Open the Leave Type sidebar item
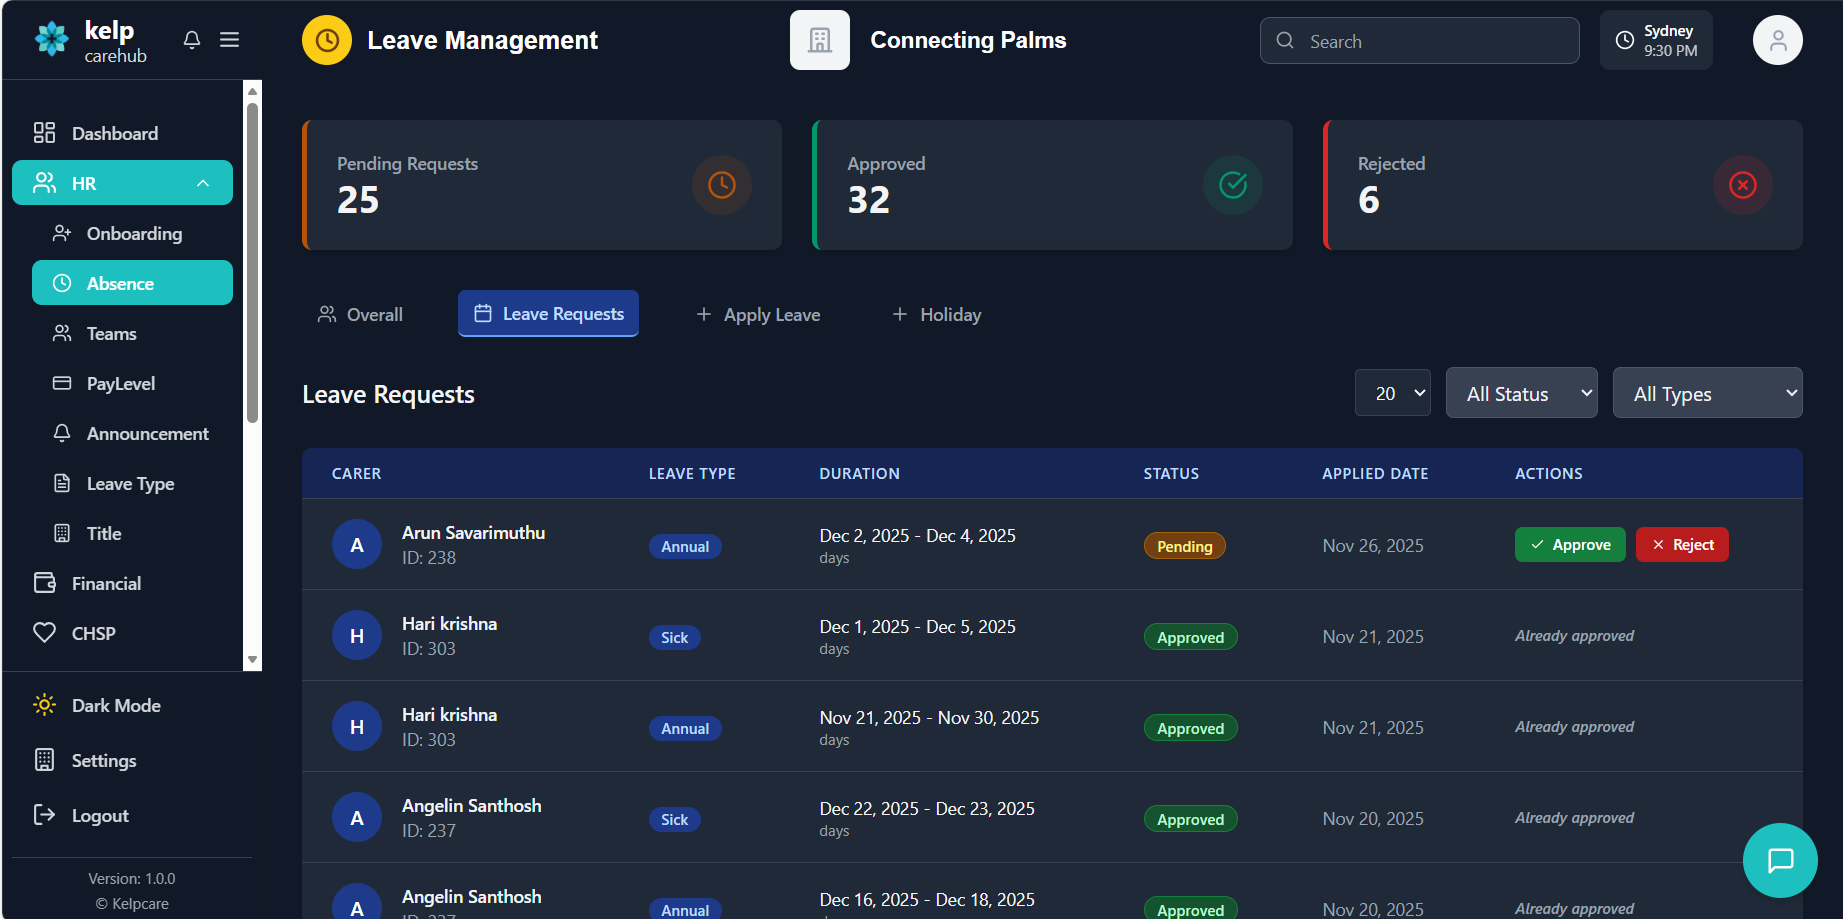 130,484
